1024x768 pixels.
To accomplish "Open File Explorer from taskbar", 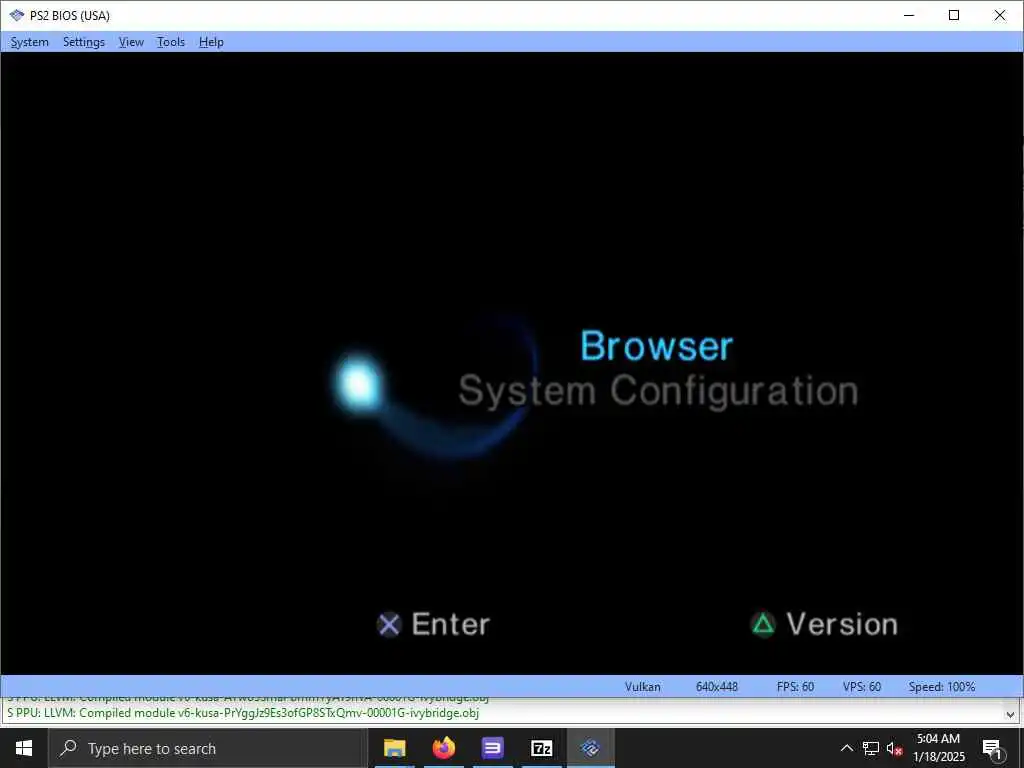I will pyautogui.click(x=394, y=748).
